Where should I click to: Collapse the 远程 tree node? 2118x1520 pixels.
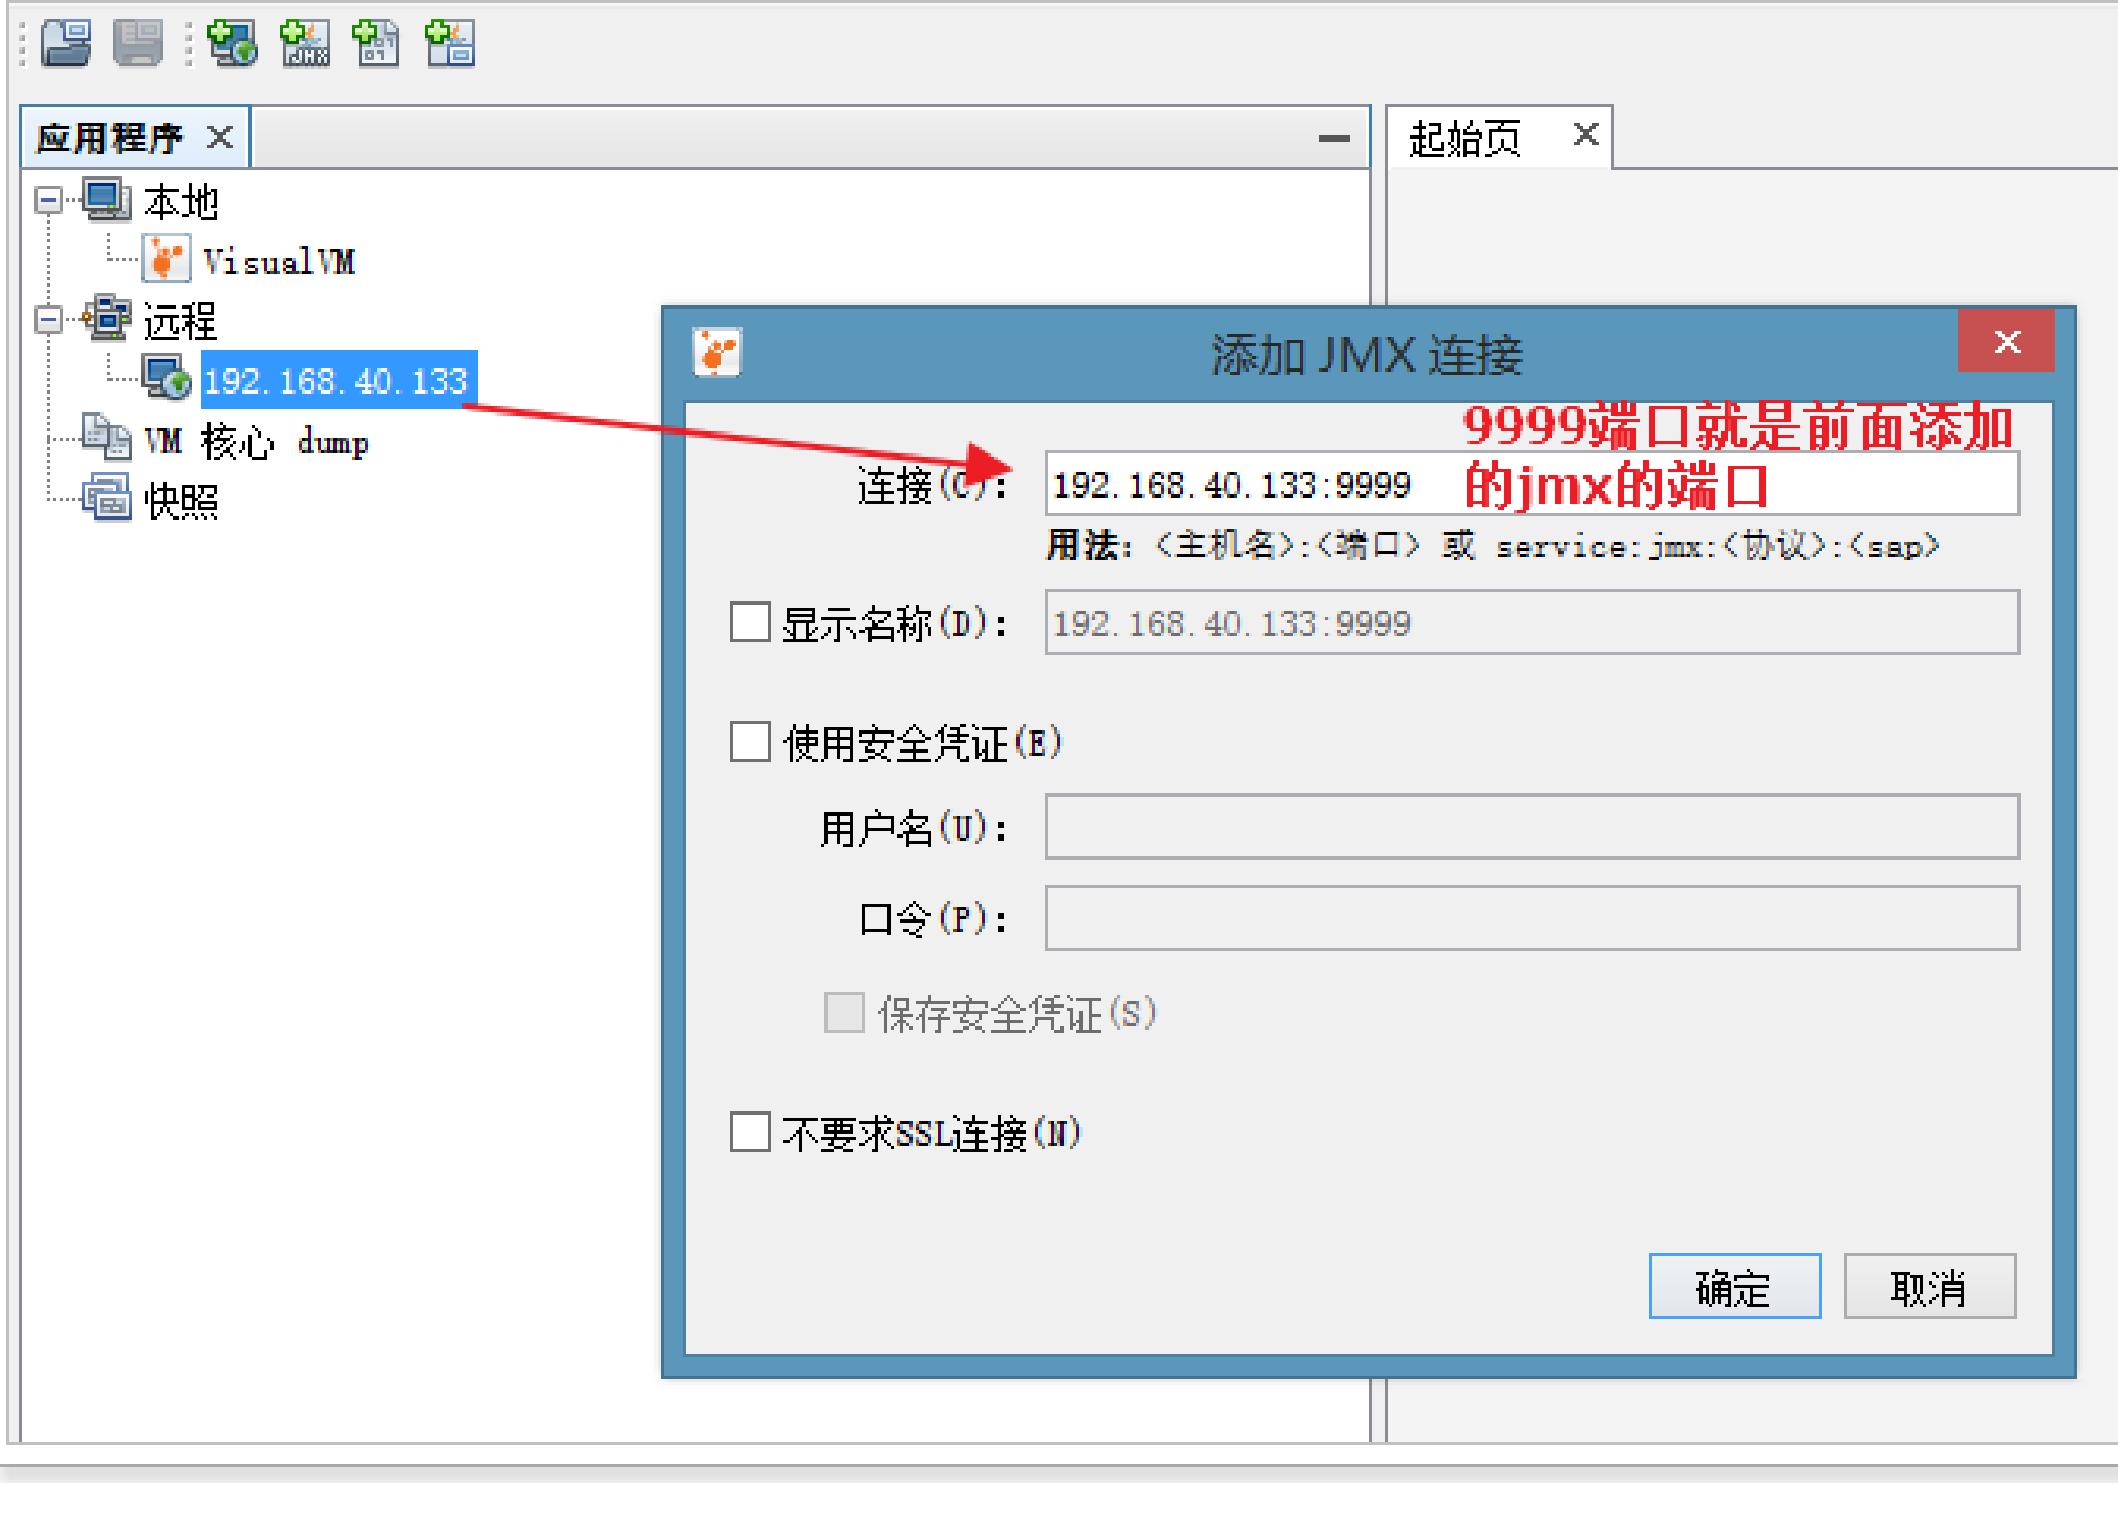click(47, 320)
